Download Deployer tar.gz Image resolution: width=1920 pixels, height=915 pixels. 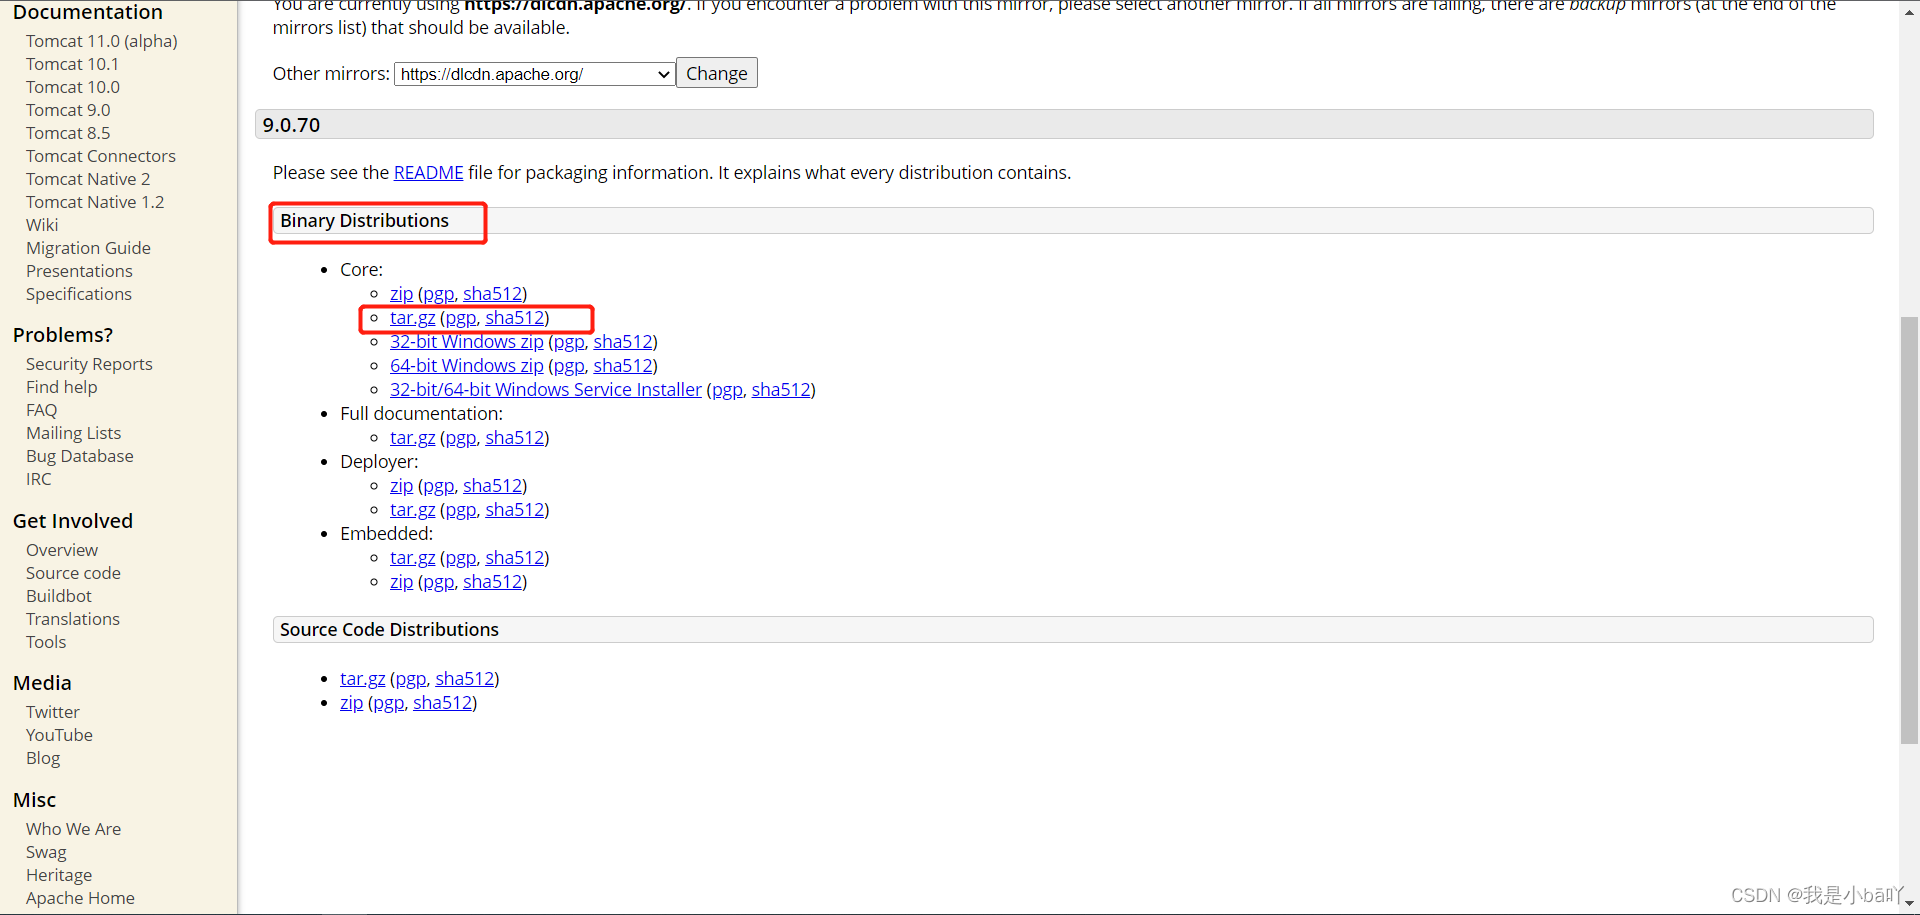[412, 510]
